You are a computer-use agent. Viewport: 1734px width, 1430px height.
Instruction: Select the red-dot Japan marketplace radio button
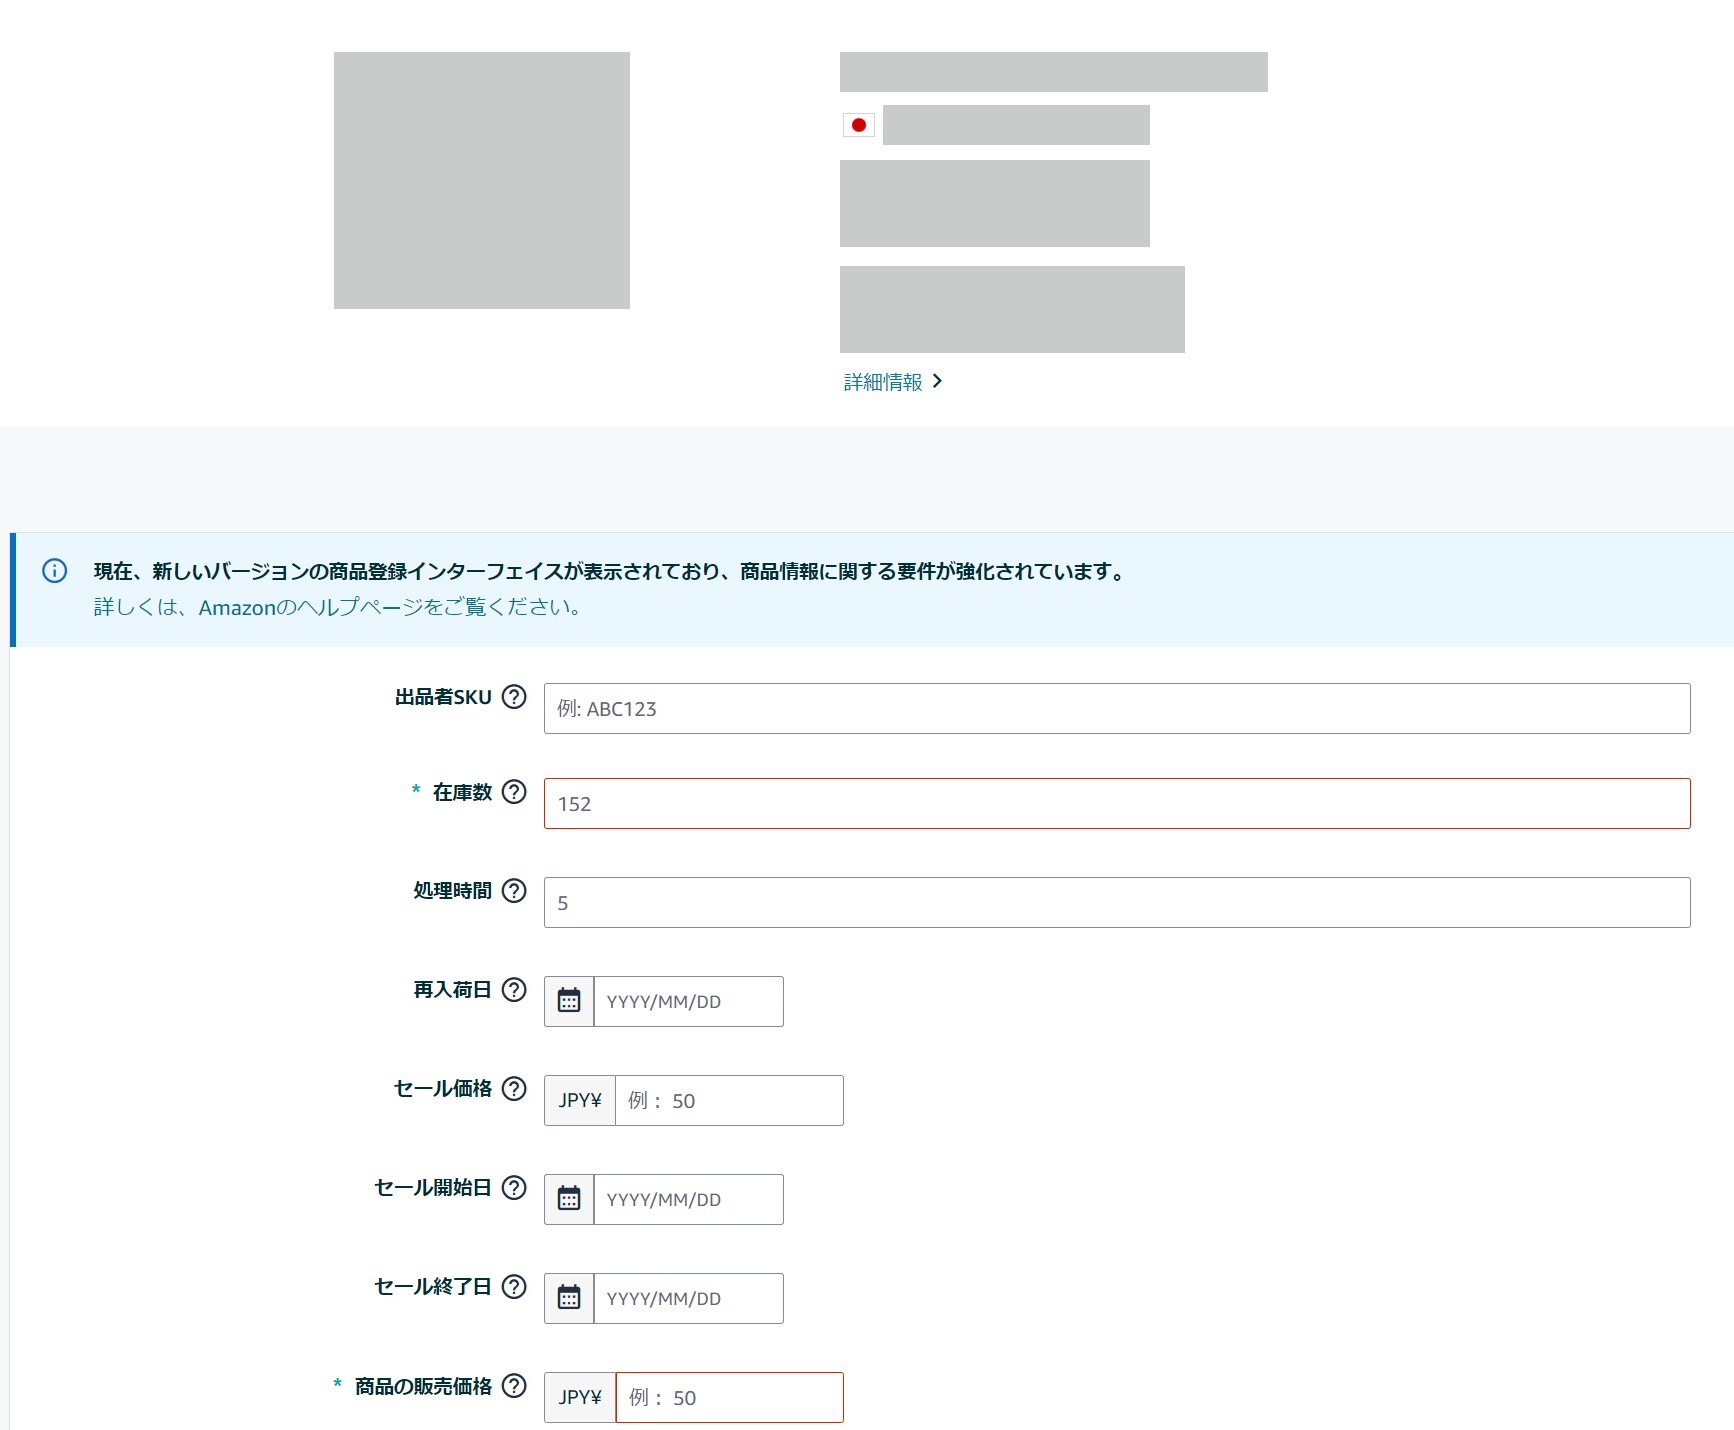(858, 125)
